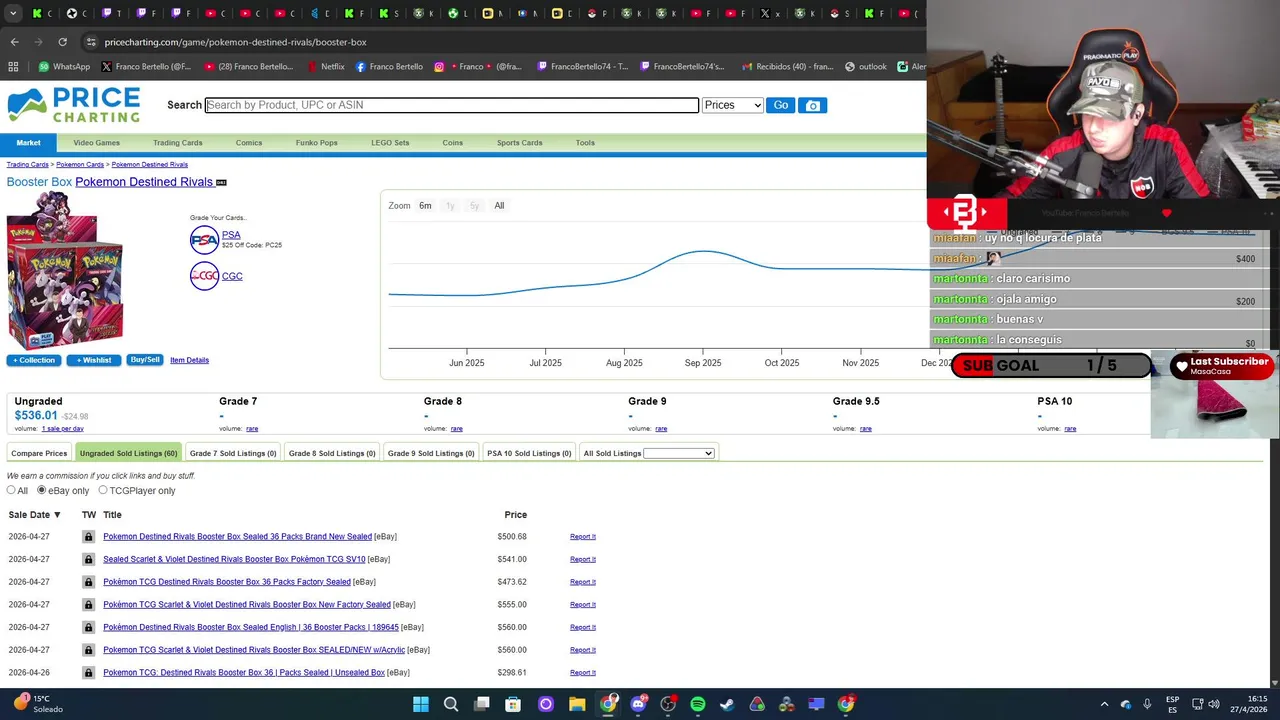Viewport: 1280px width, 720px height.
Task: Open the bookmarks apps grid icon
Action: pos(13,67)
